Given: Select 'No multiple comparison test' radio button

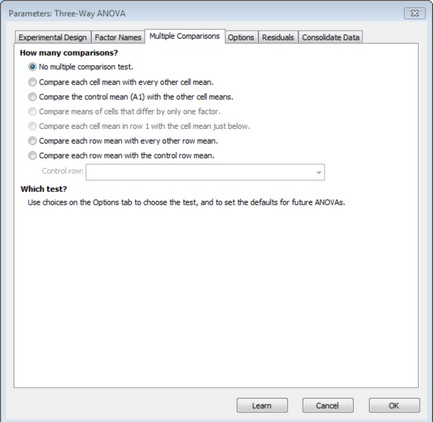Looking at the screenshot, I should [x=32, y=67].
